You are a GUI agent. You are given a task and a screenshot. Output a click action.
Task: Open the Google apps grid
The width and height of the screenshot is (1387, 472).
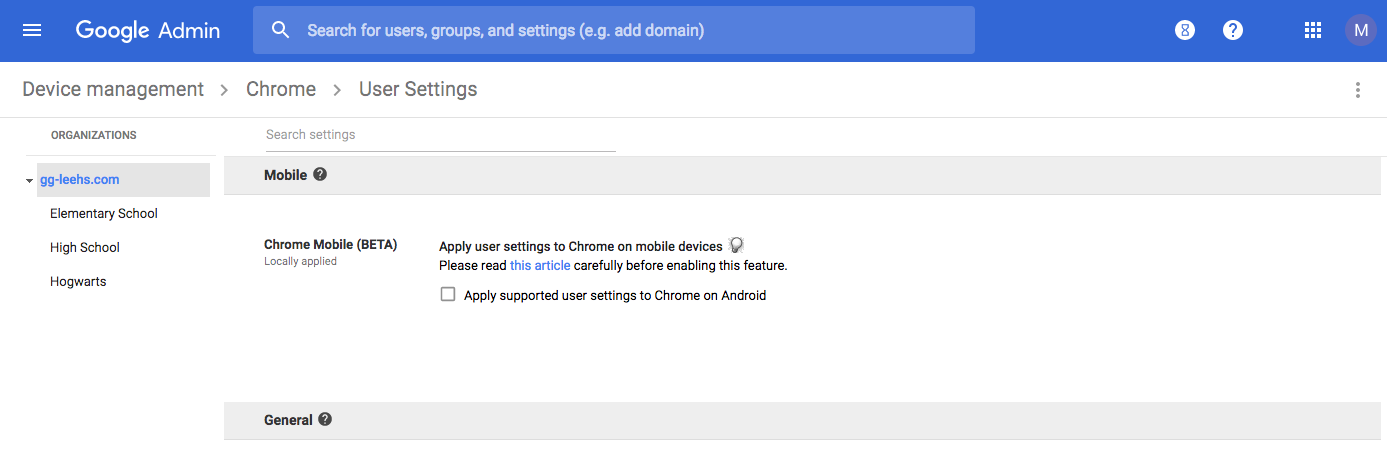click(1313, 30)
